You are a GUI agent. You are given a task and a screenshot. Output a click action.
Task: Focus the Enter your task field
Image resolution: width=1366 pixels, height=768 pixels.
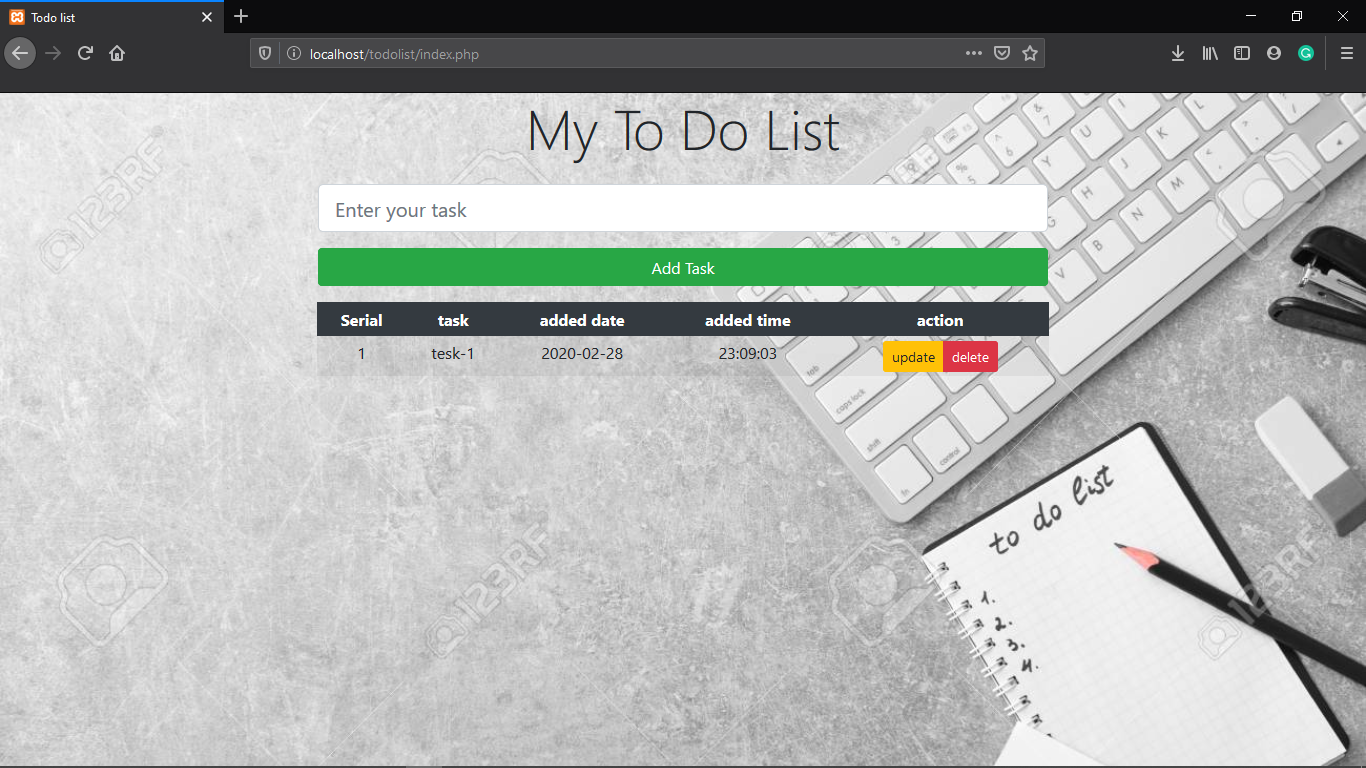click(683, 209)
